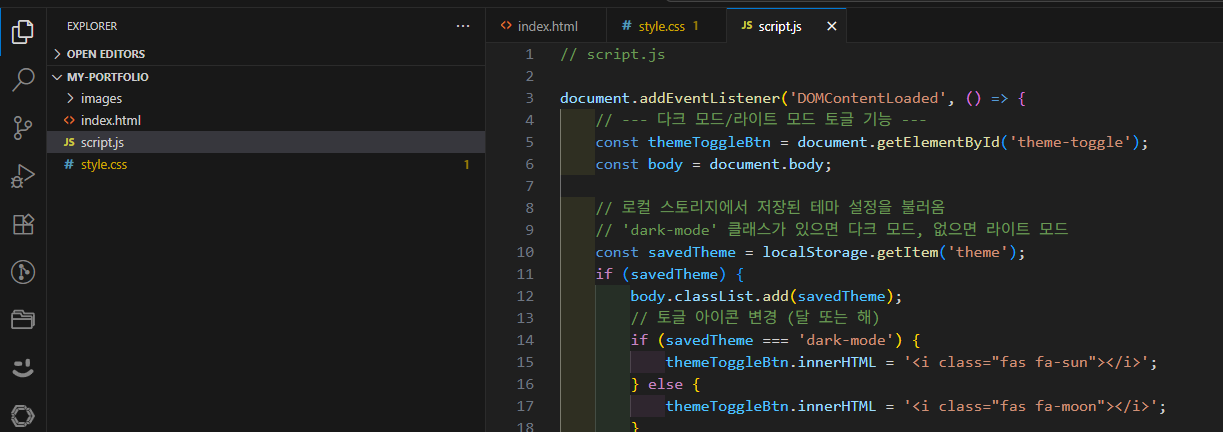Open the Git Graph icon in activity bar

coord(23,272)
